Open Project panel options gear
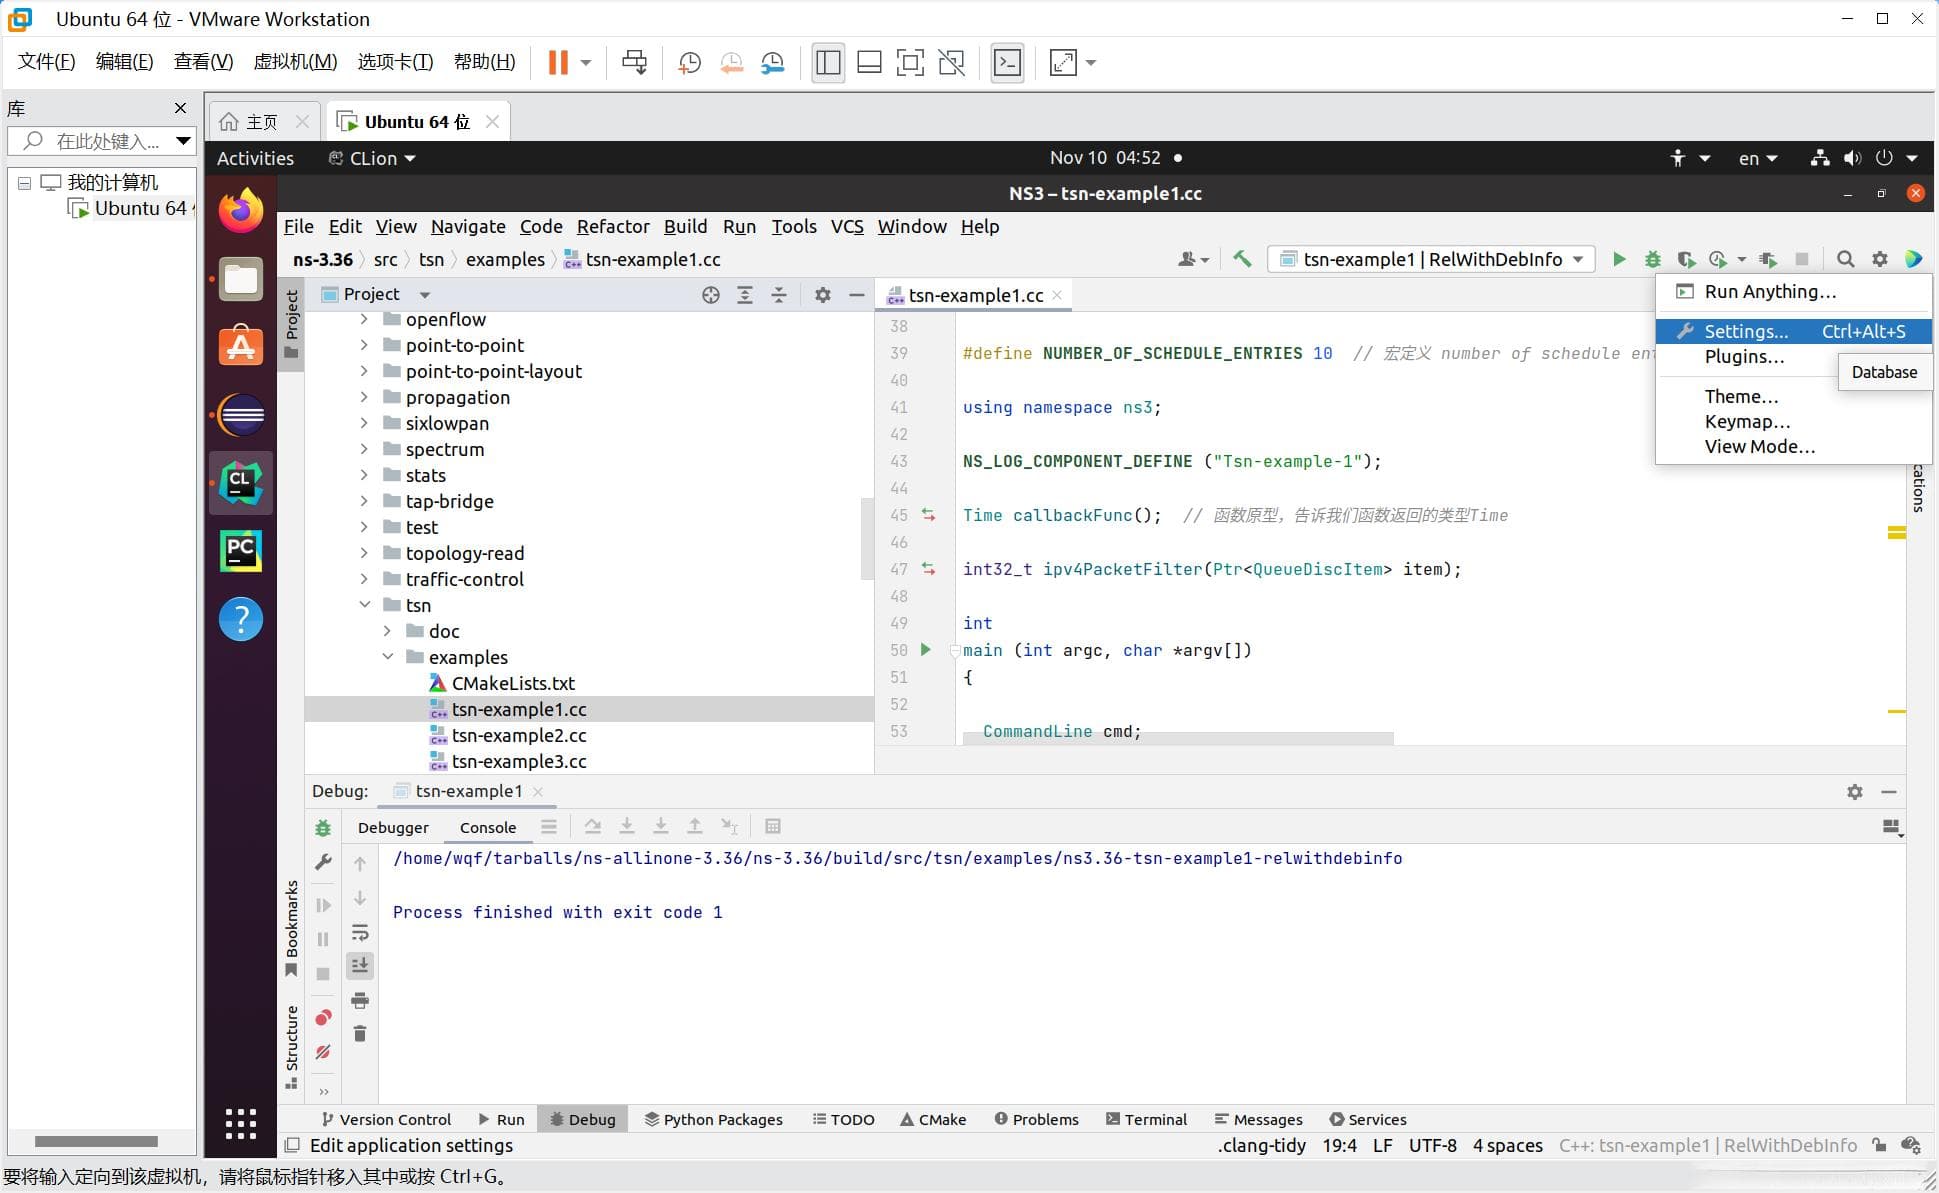Viewport: 1939px width, 1193px height. click(x=823, y=294)
